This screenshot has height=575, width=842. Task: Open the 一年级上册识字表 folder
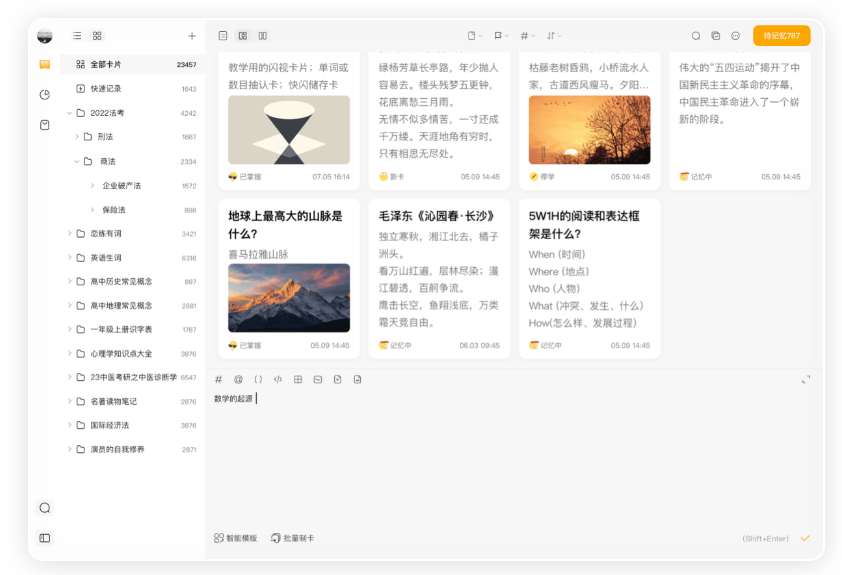click(x=133, y=329)
